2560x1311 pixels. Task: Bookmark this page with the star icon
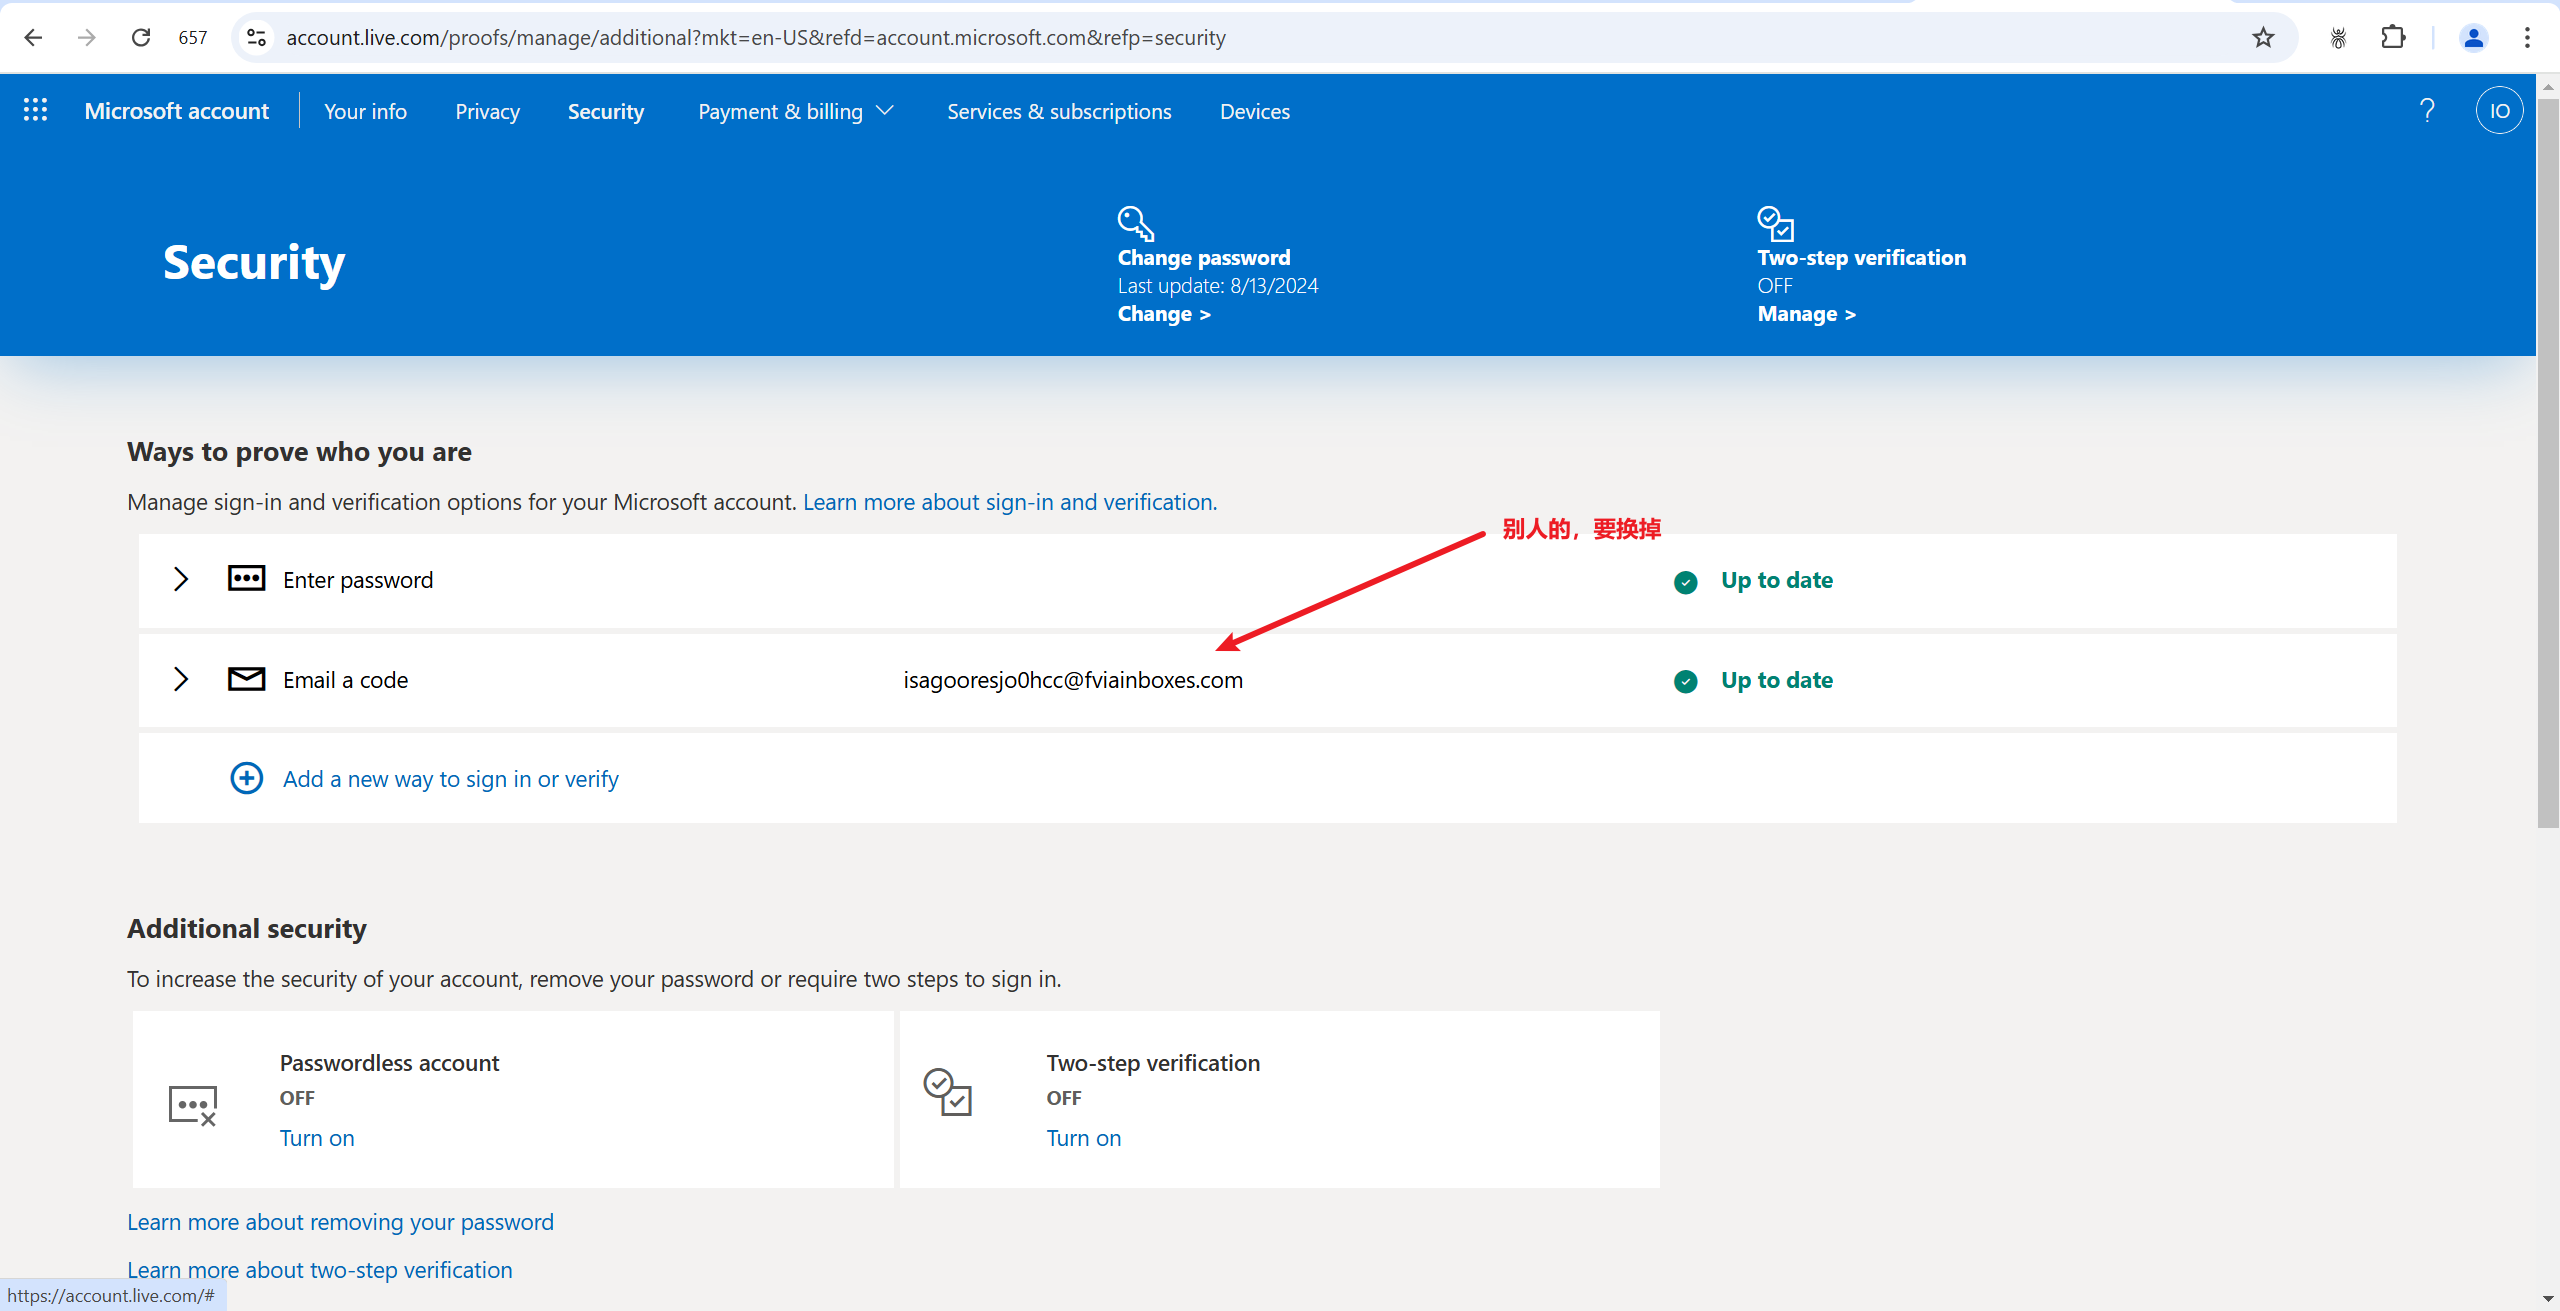coord(2263,38)
